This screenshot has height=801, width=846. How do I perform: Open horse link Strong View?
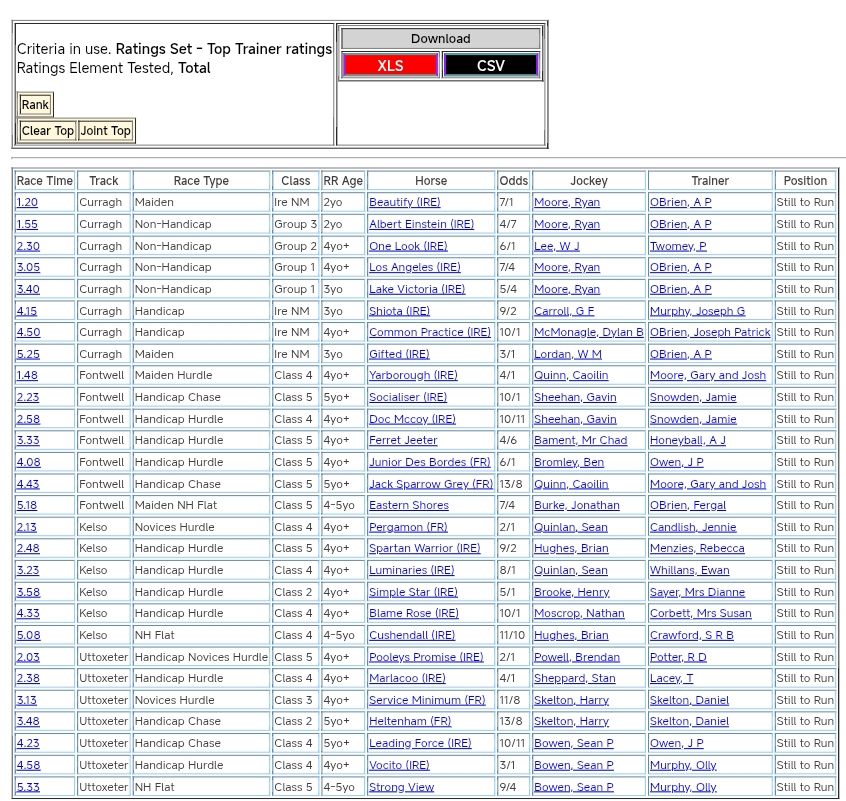coord(401,787)
